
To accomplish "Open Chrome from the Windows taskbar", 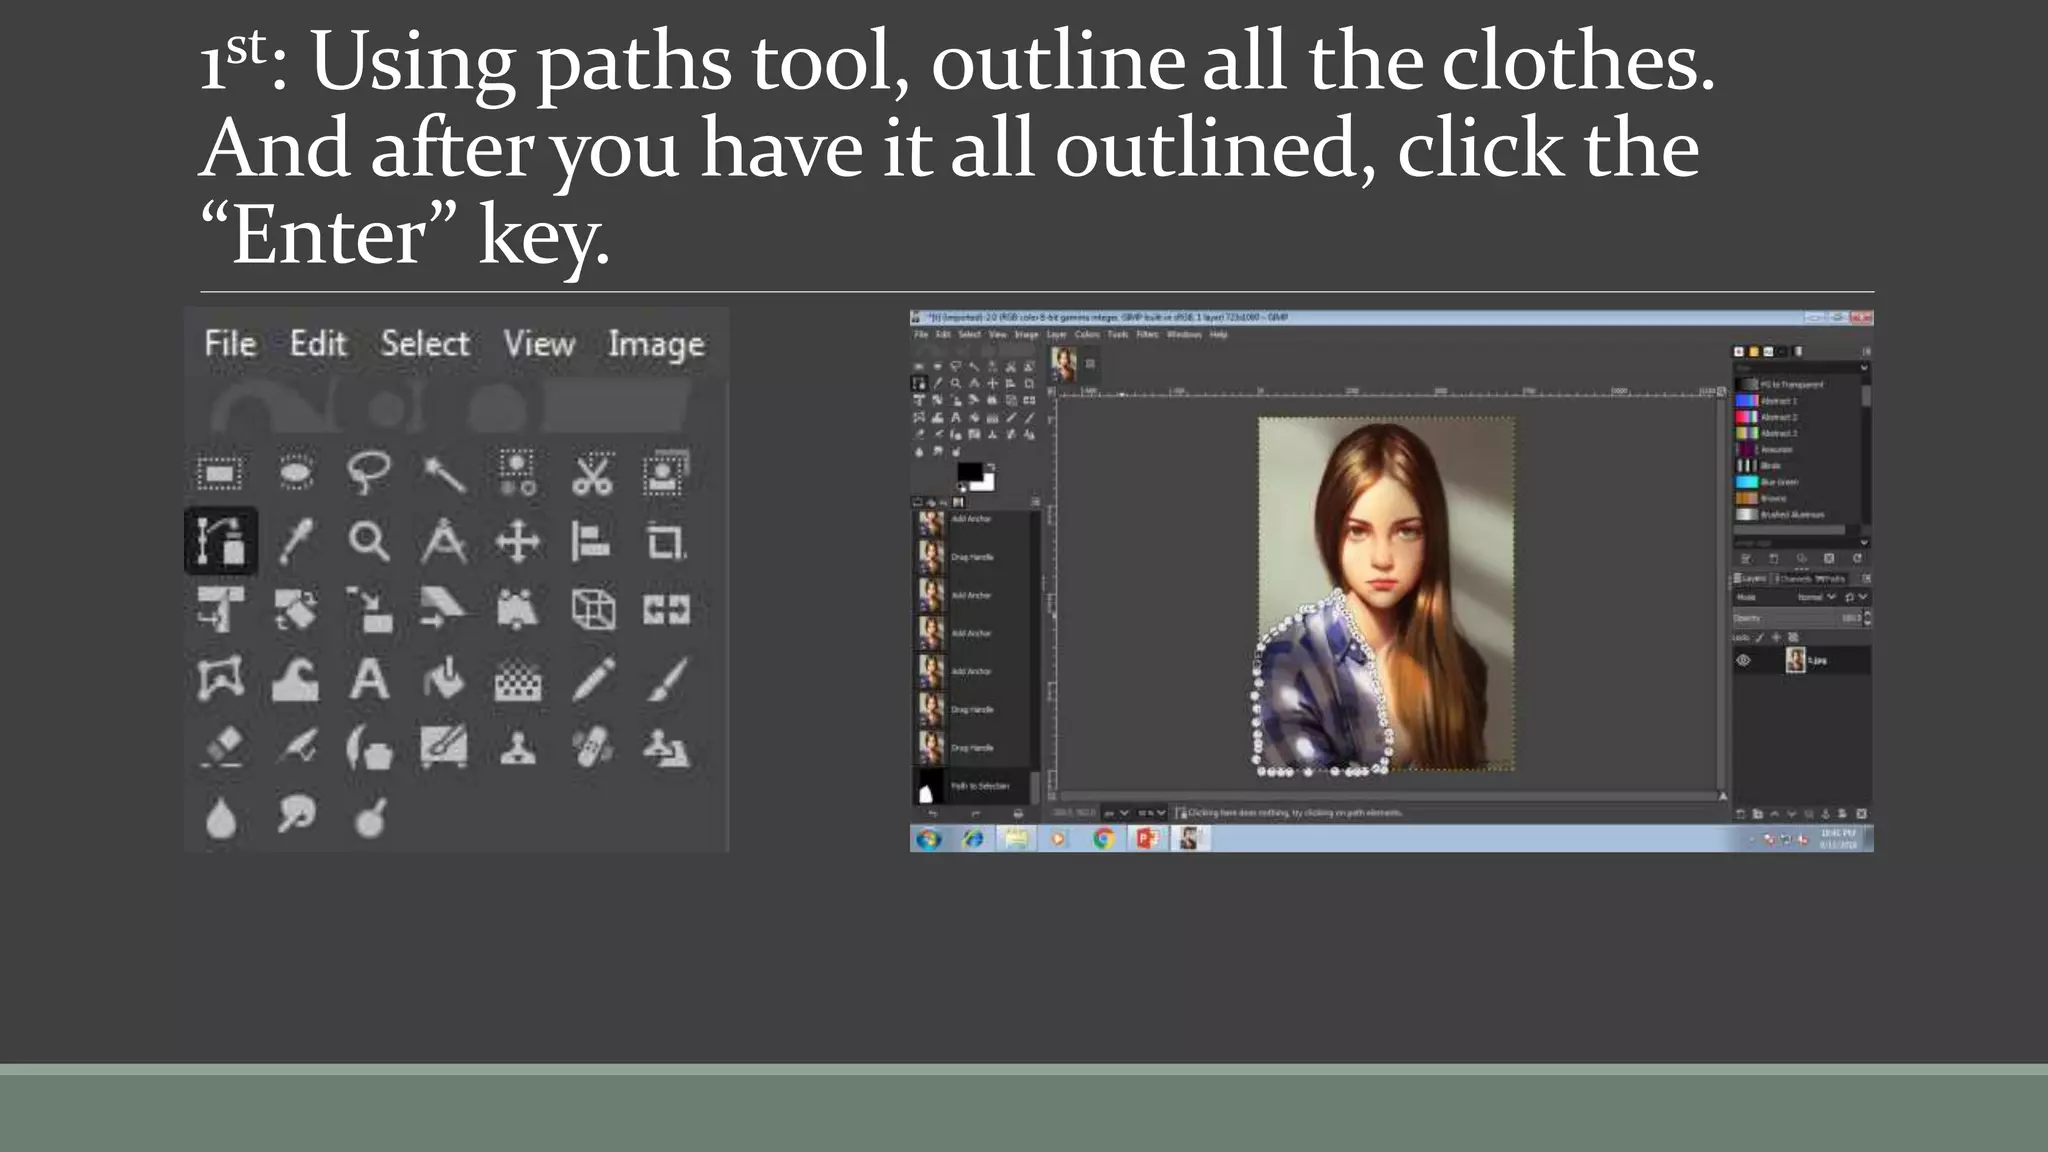I will point(1103,839).
